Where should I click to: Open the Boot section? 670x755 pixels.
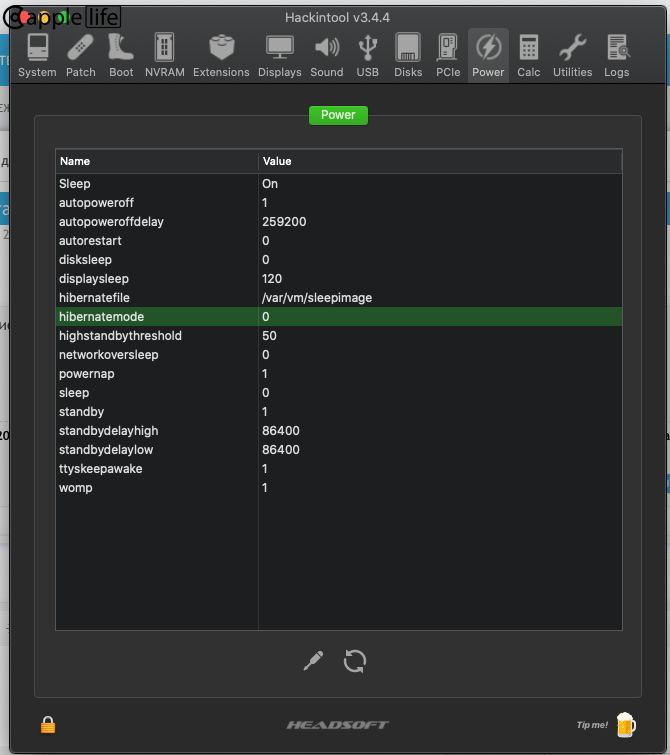tap(121, 56)
